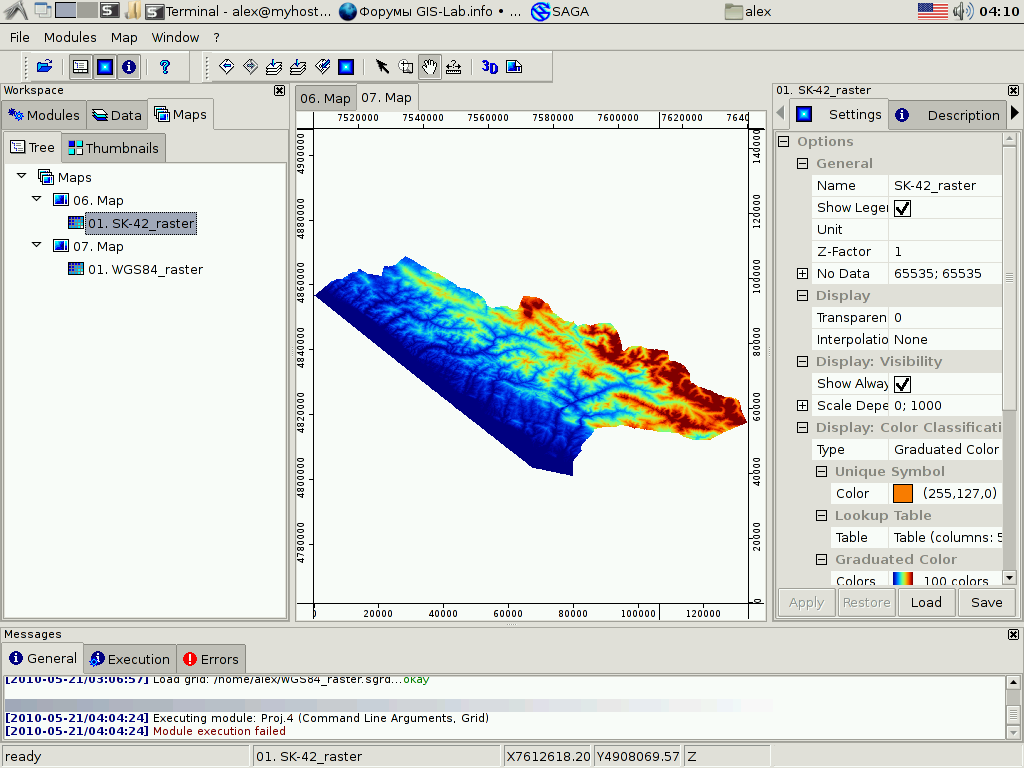Viewport: 1024px width, 768px height.
Task: Click the orange Unique Symbol color swatch
Action: pos(903,493)
